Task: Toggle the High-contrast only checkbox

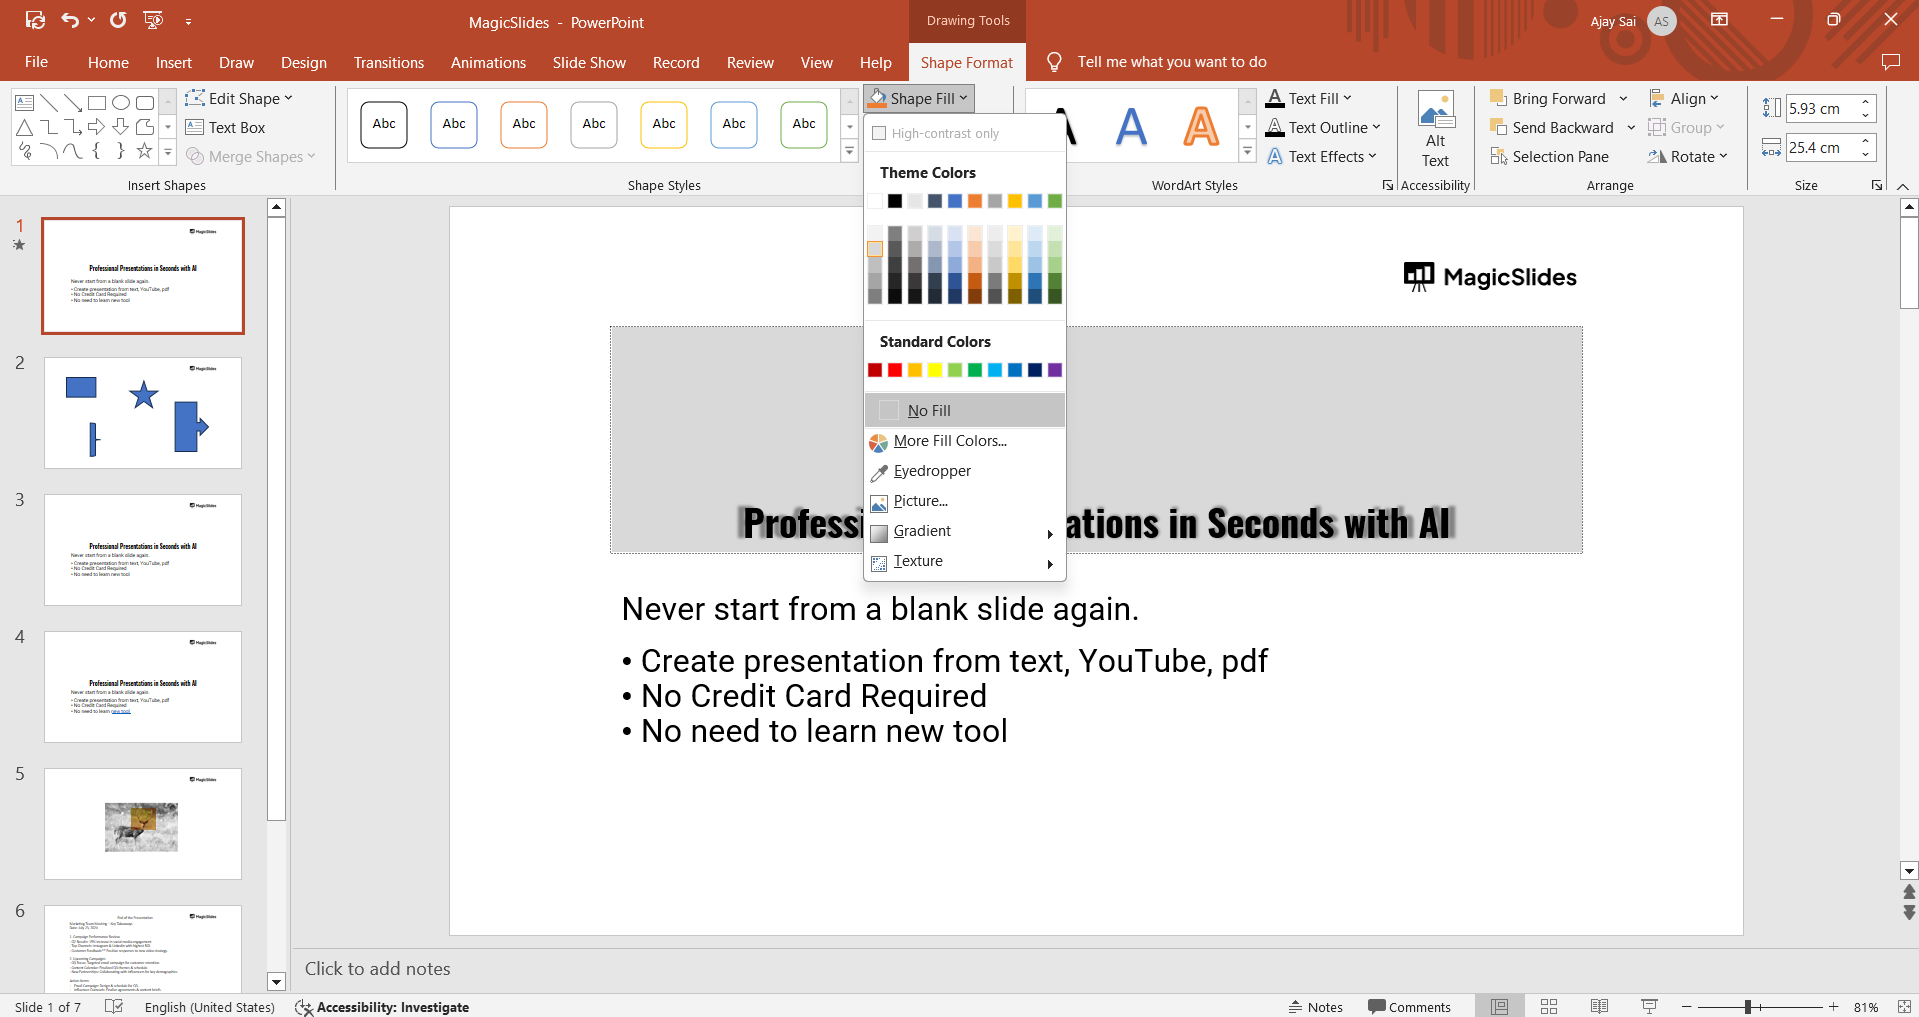Action: [880, 133]
